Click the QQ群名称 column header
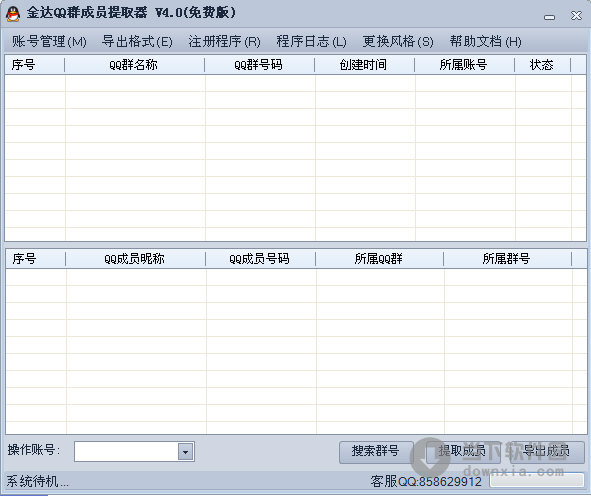The image size is (591, 496). (135, 65)
